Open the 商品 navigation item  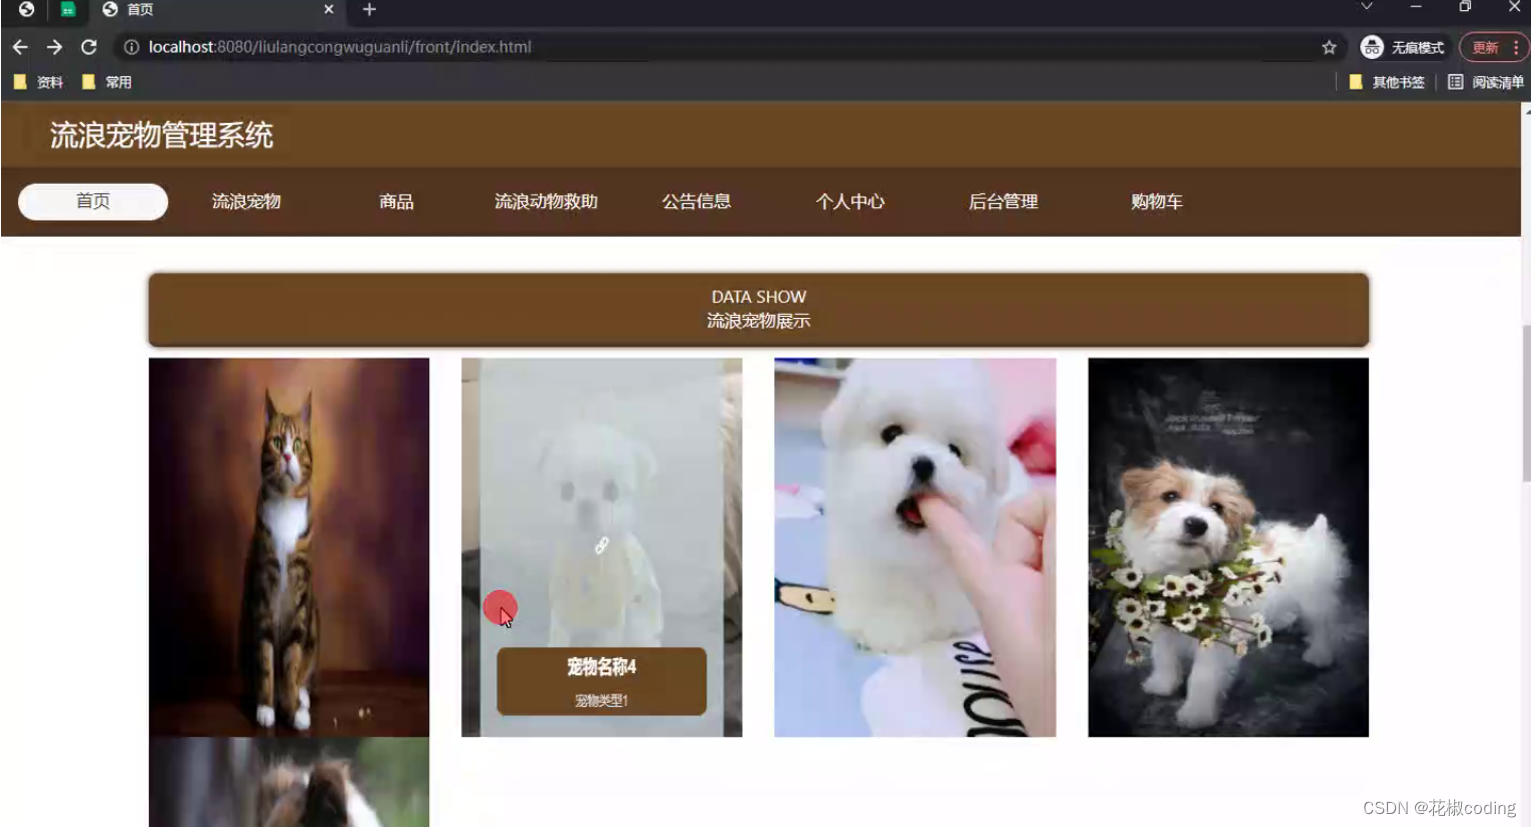tap(396, 201)
